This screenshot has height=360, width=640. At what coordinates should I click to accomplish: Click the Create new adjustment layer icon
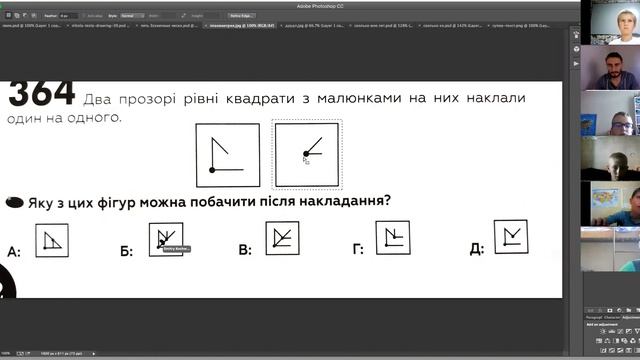click(x=619, y=311)
